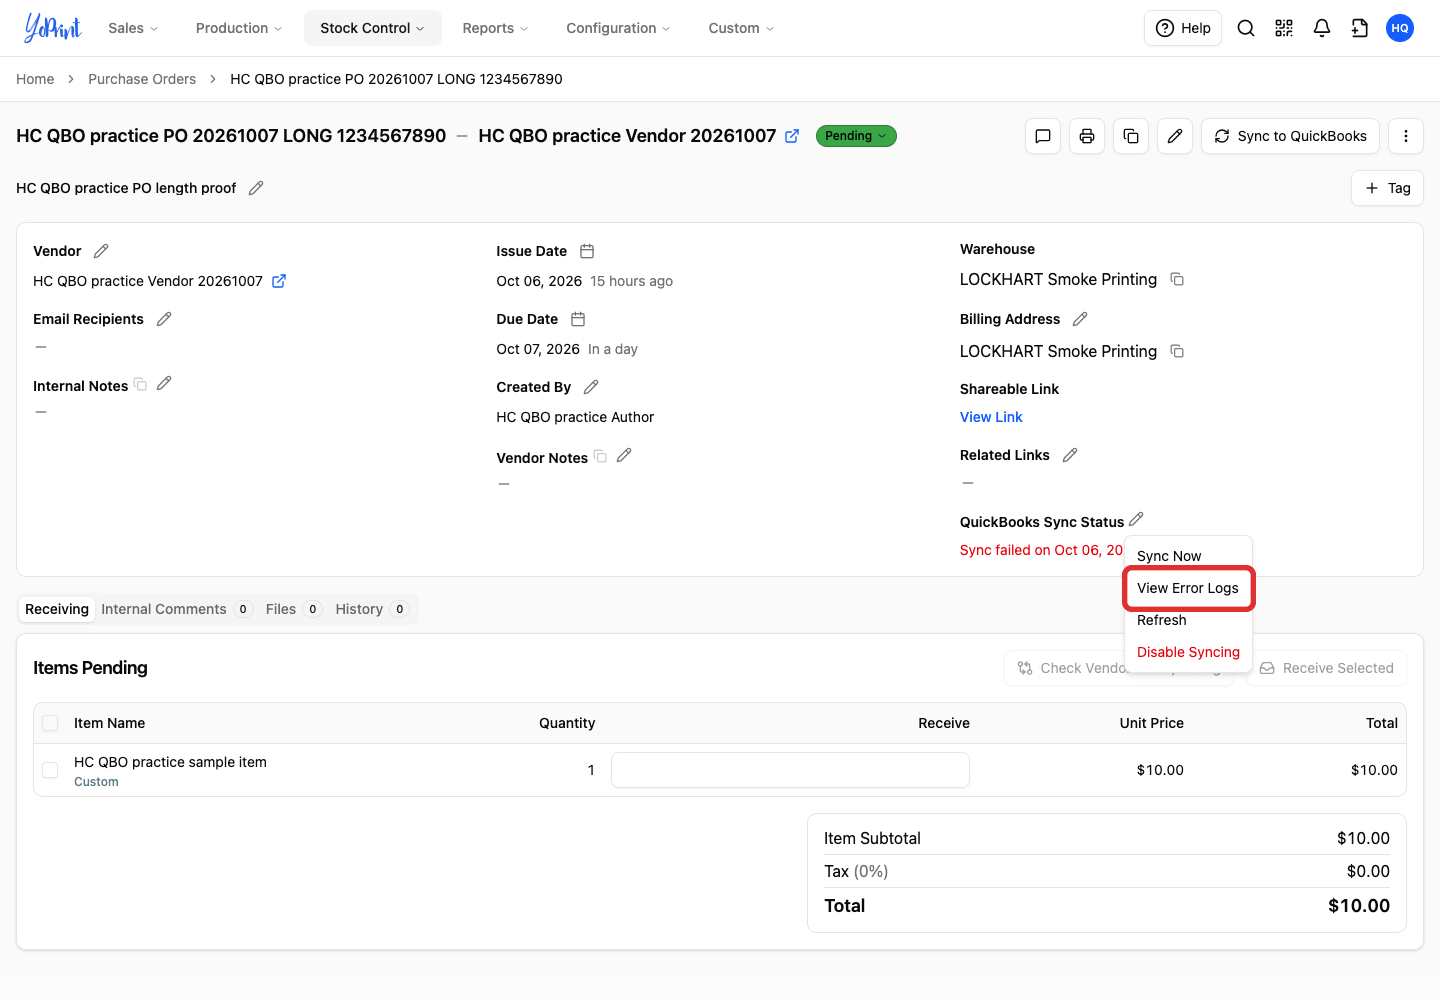This screenshot has width=1440, height=1000.
Task: Expand the Production menu
Action: click(239, 28)
